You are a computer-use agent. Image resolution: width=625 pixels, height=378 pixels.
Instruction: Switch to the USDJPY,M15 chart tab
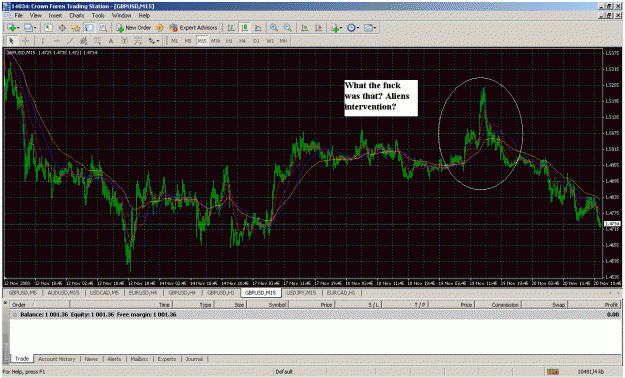[x=301, y=293]
